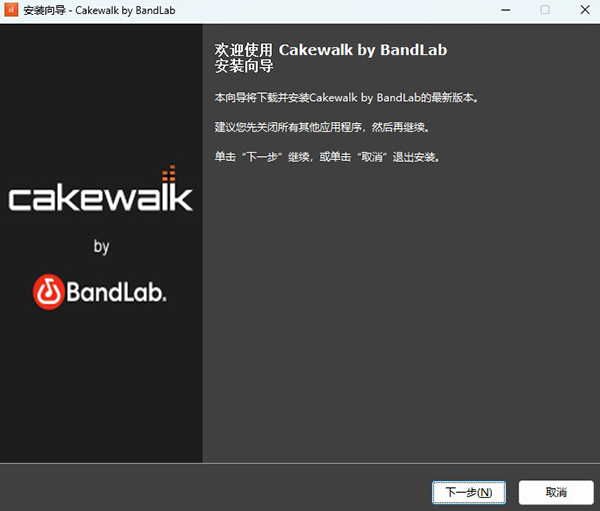
Task: Minimize the installer window
Action: [x=505, y=10]
